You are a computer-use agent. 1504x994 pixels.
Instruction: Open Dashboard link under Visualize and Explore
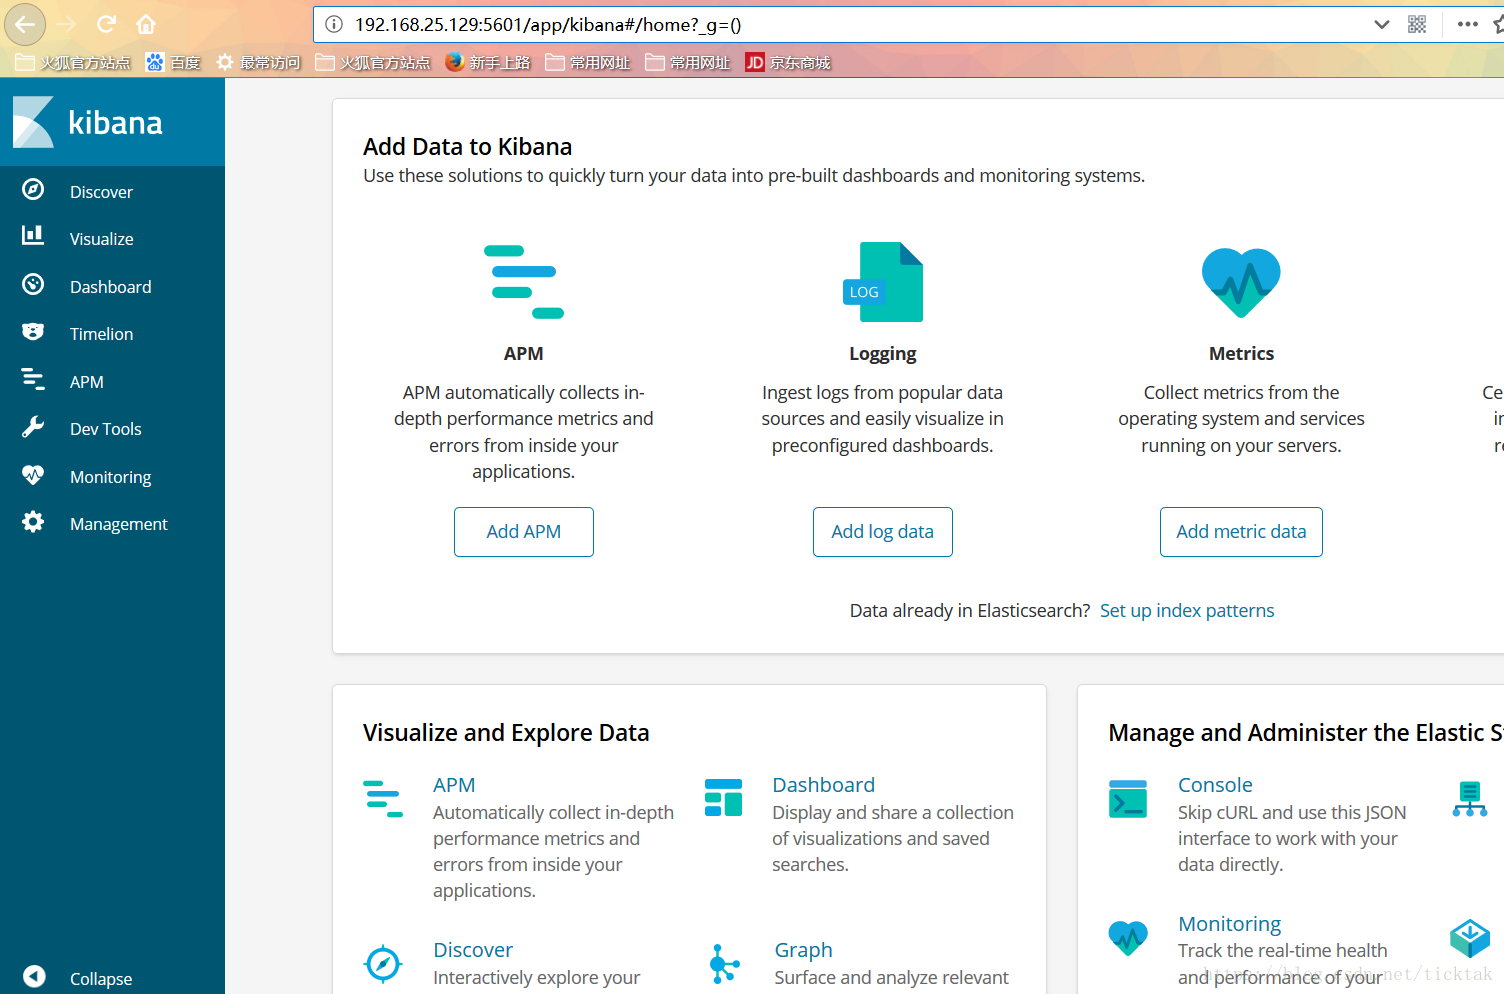click(823, 785)
